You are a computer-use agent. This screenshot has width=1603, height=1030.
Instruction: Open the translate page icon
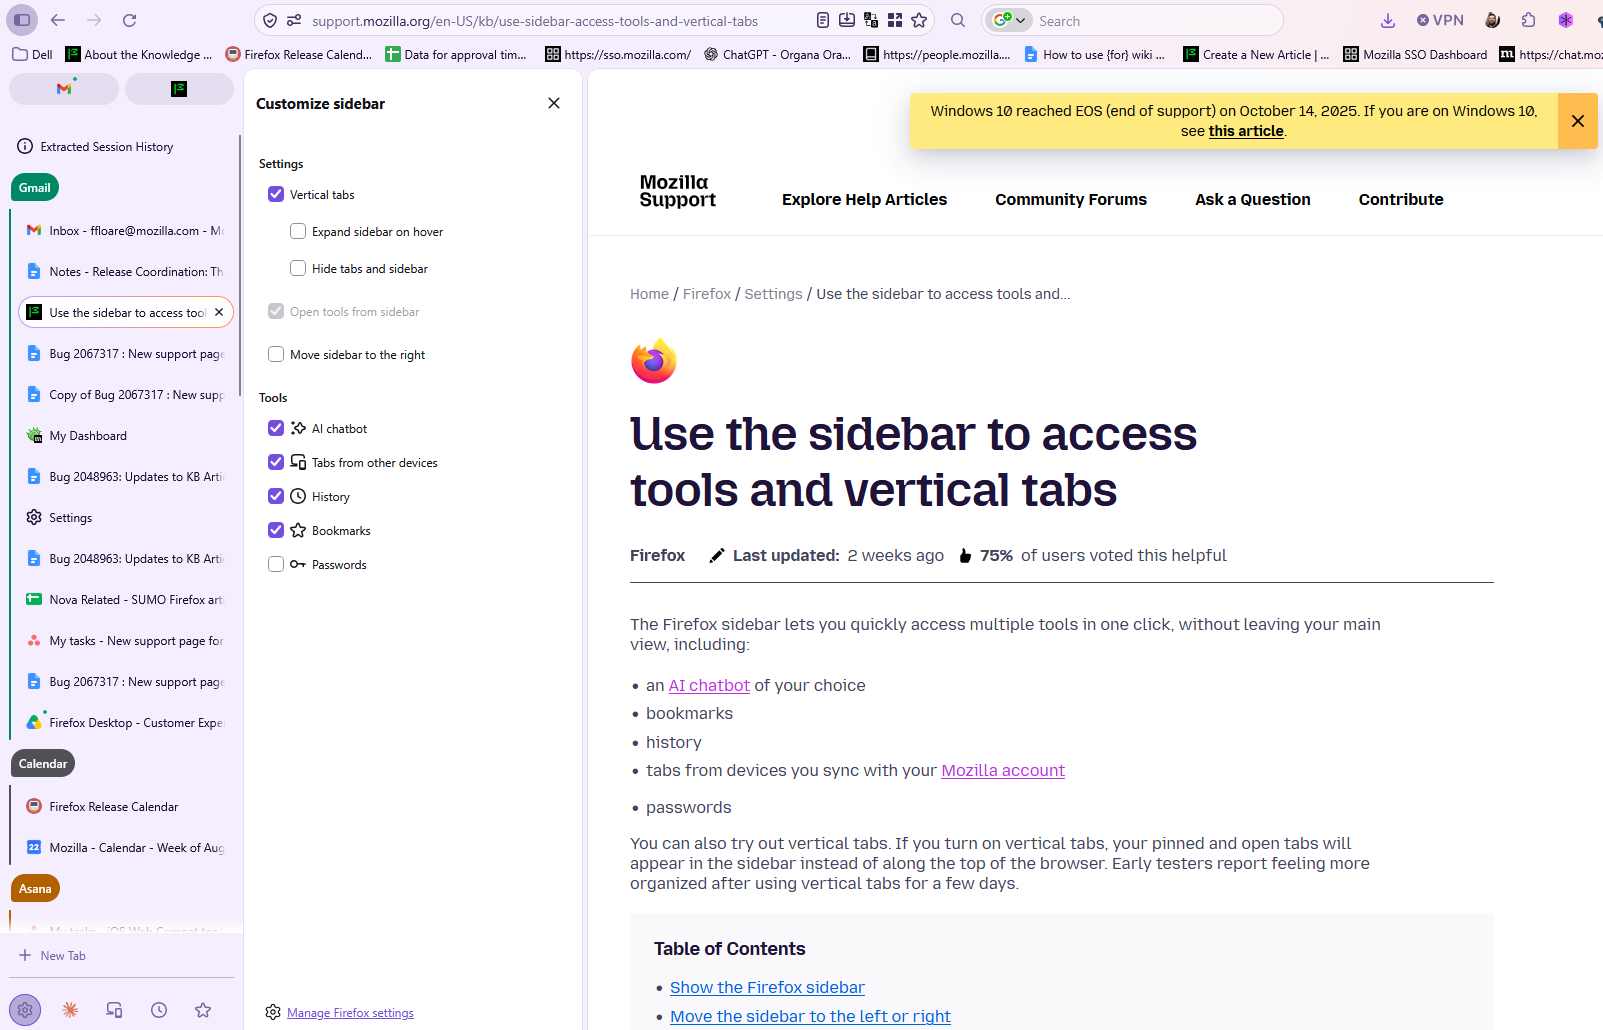[871, 20]
